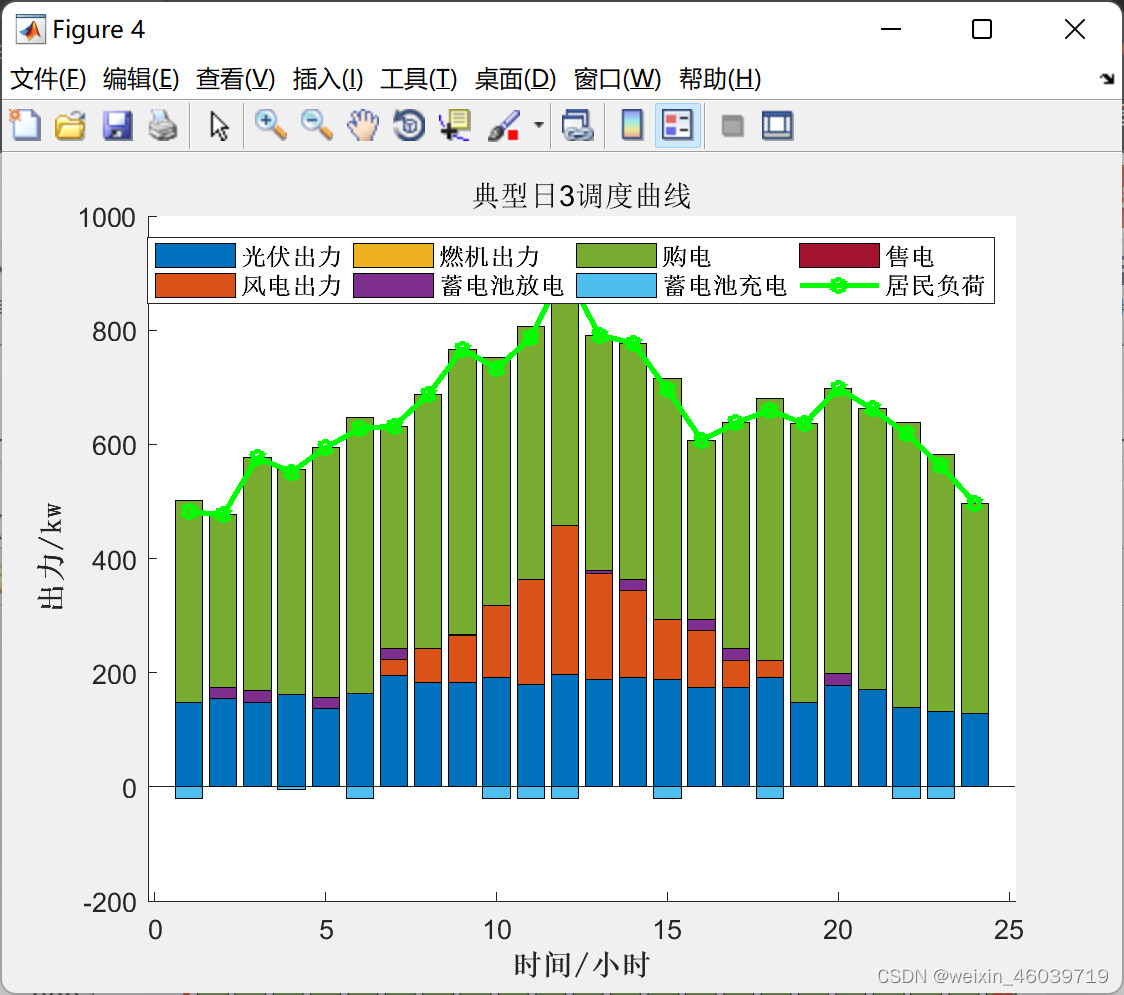Open the 工具(T) menu
The image size is (1124, 995).
419,79
